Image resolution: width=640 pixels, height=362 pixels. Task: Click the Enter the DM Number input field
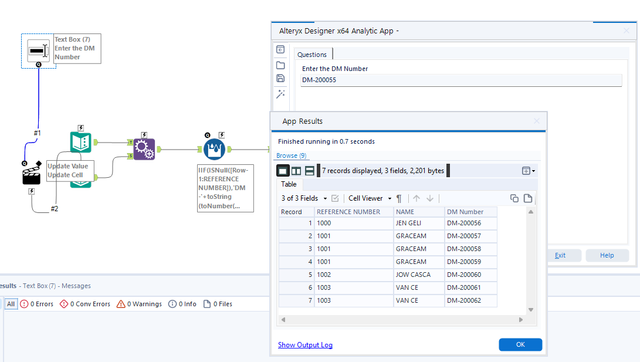pyautogui.click(x=461, y=80)
